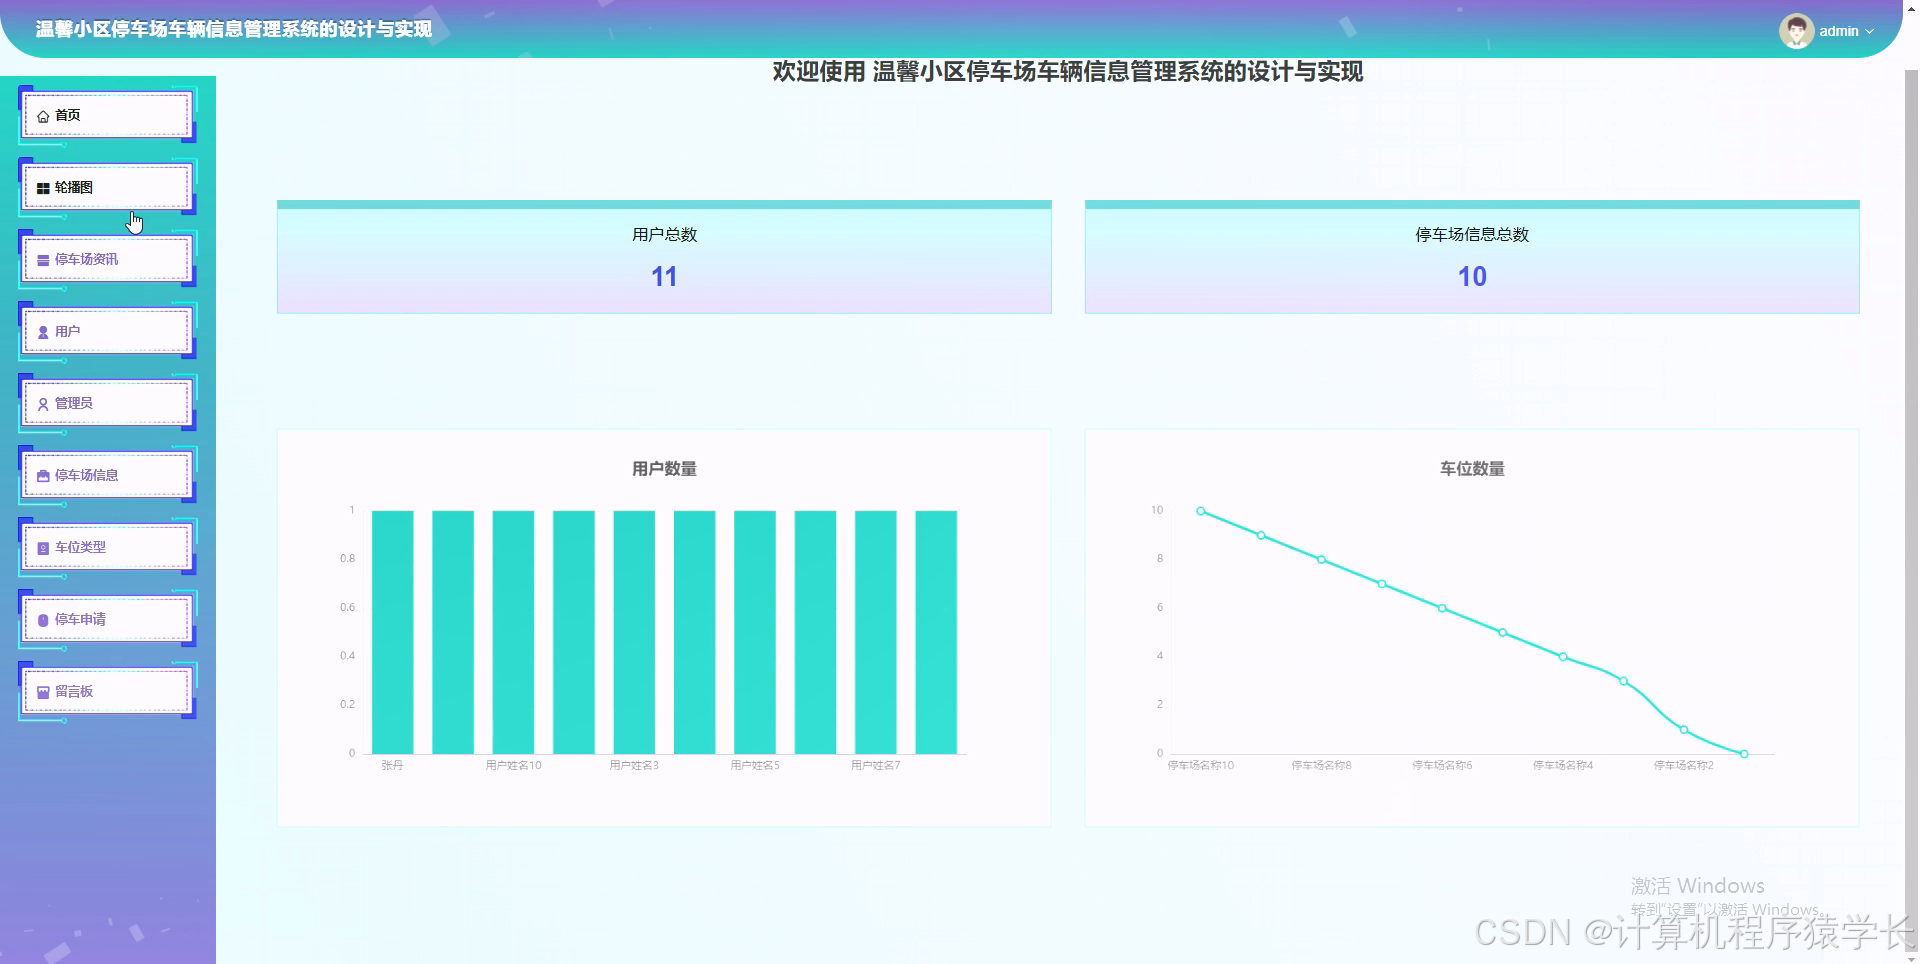Click the 用户总数 statistics card
This screenshot has width=1920, height=964.
663,256
